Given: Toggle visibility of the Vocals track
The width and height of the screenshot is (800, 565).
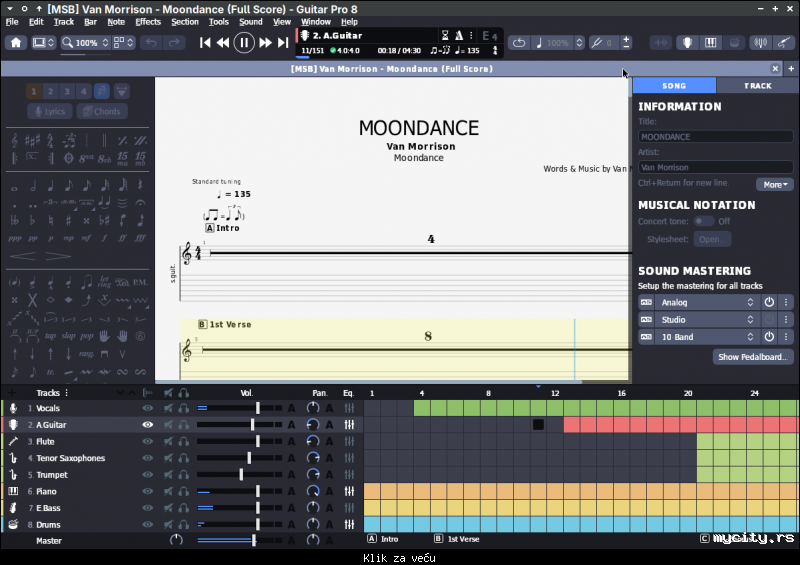Looking at the screenshot, I should 148,408.
